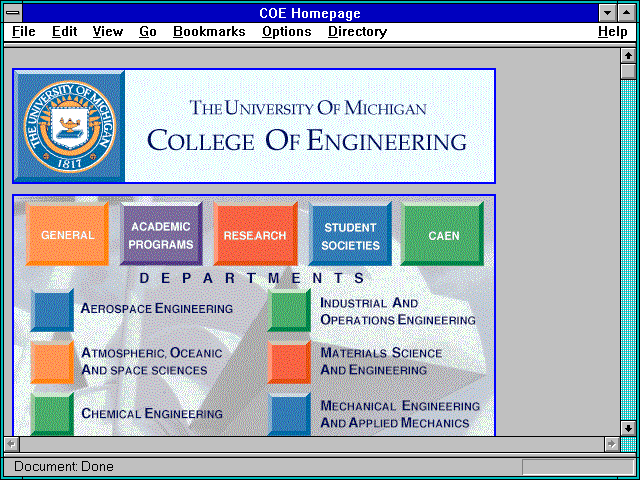Open Atmospheric, Oceanic And Space Sciences link
The height and width of the screenshot is (480, 640).
[151, 362]
